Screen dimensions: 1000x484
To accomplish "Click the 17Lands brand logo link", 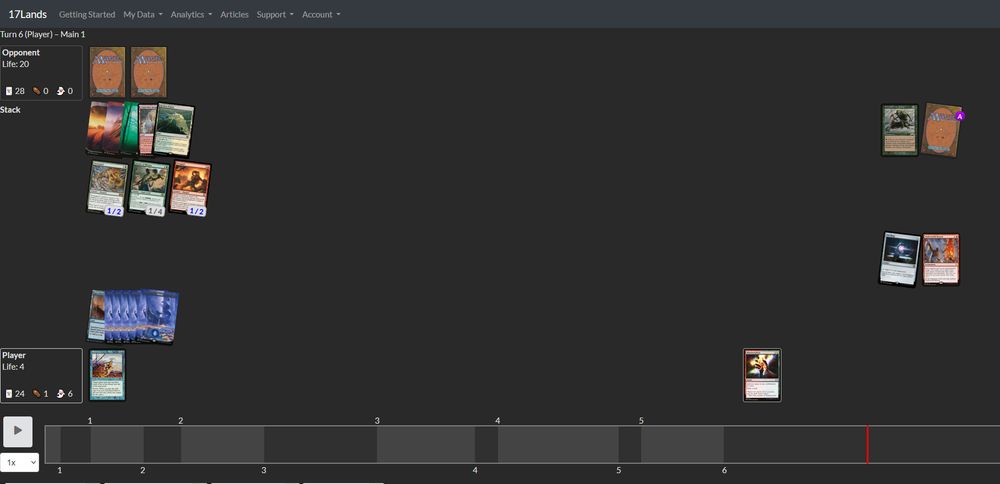I will coord(27,14).
